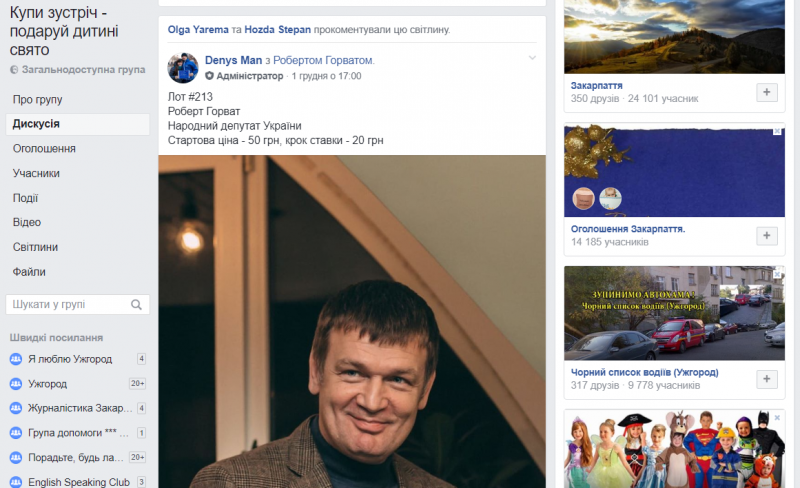Join Оголошення Закарпаття group via plus icon
This screenshot has height=488, width=800.
[766, 236]
